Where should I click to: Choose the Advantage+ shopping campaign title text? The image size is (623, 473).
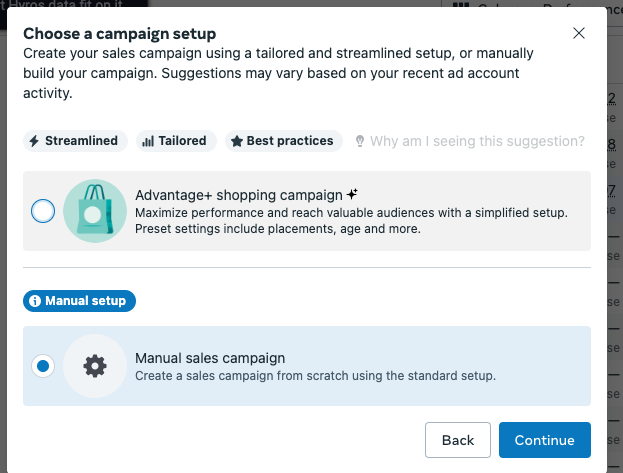point(239,195)
